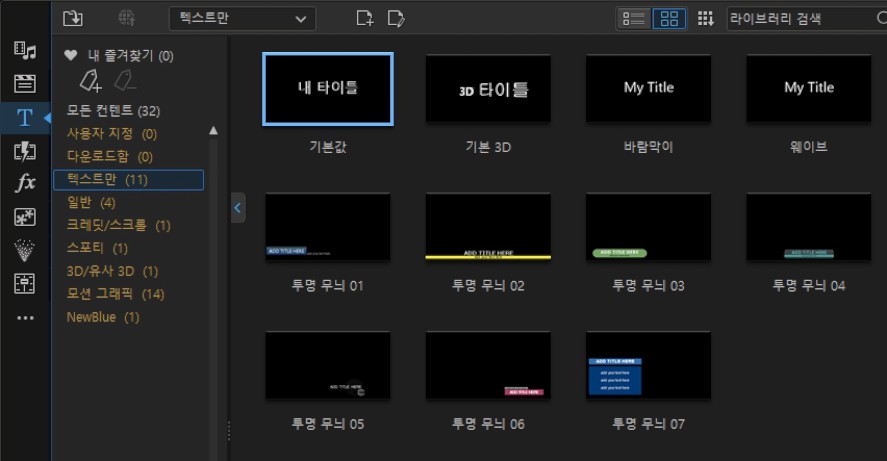Select 사용자 지정 (0) category
887x461 pixels.
tap(112, 133)
